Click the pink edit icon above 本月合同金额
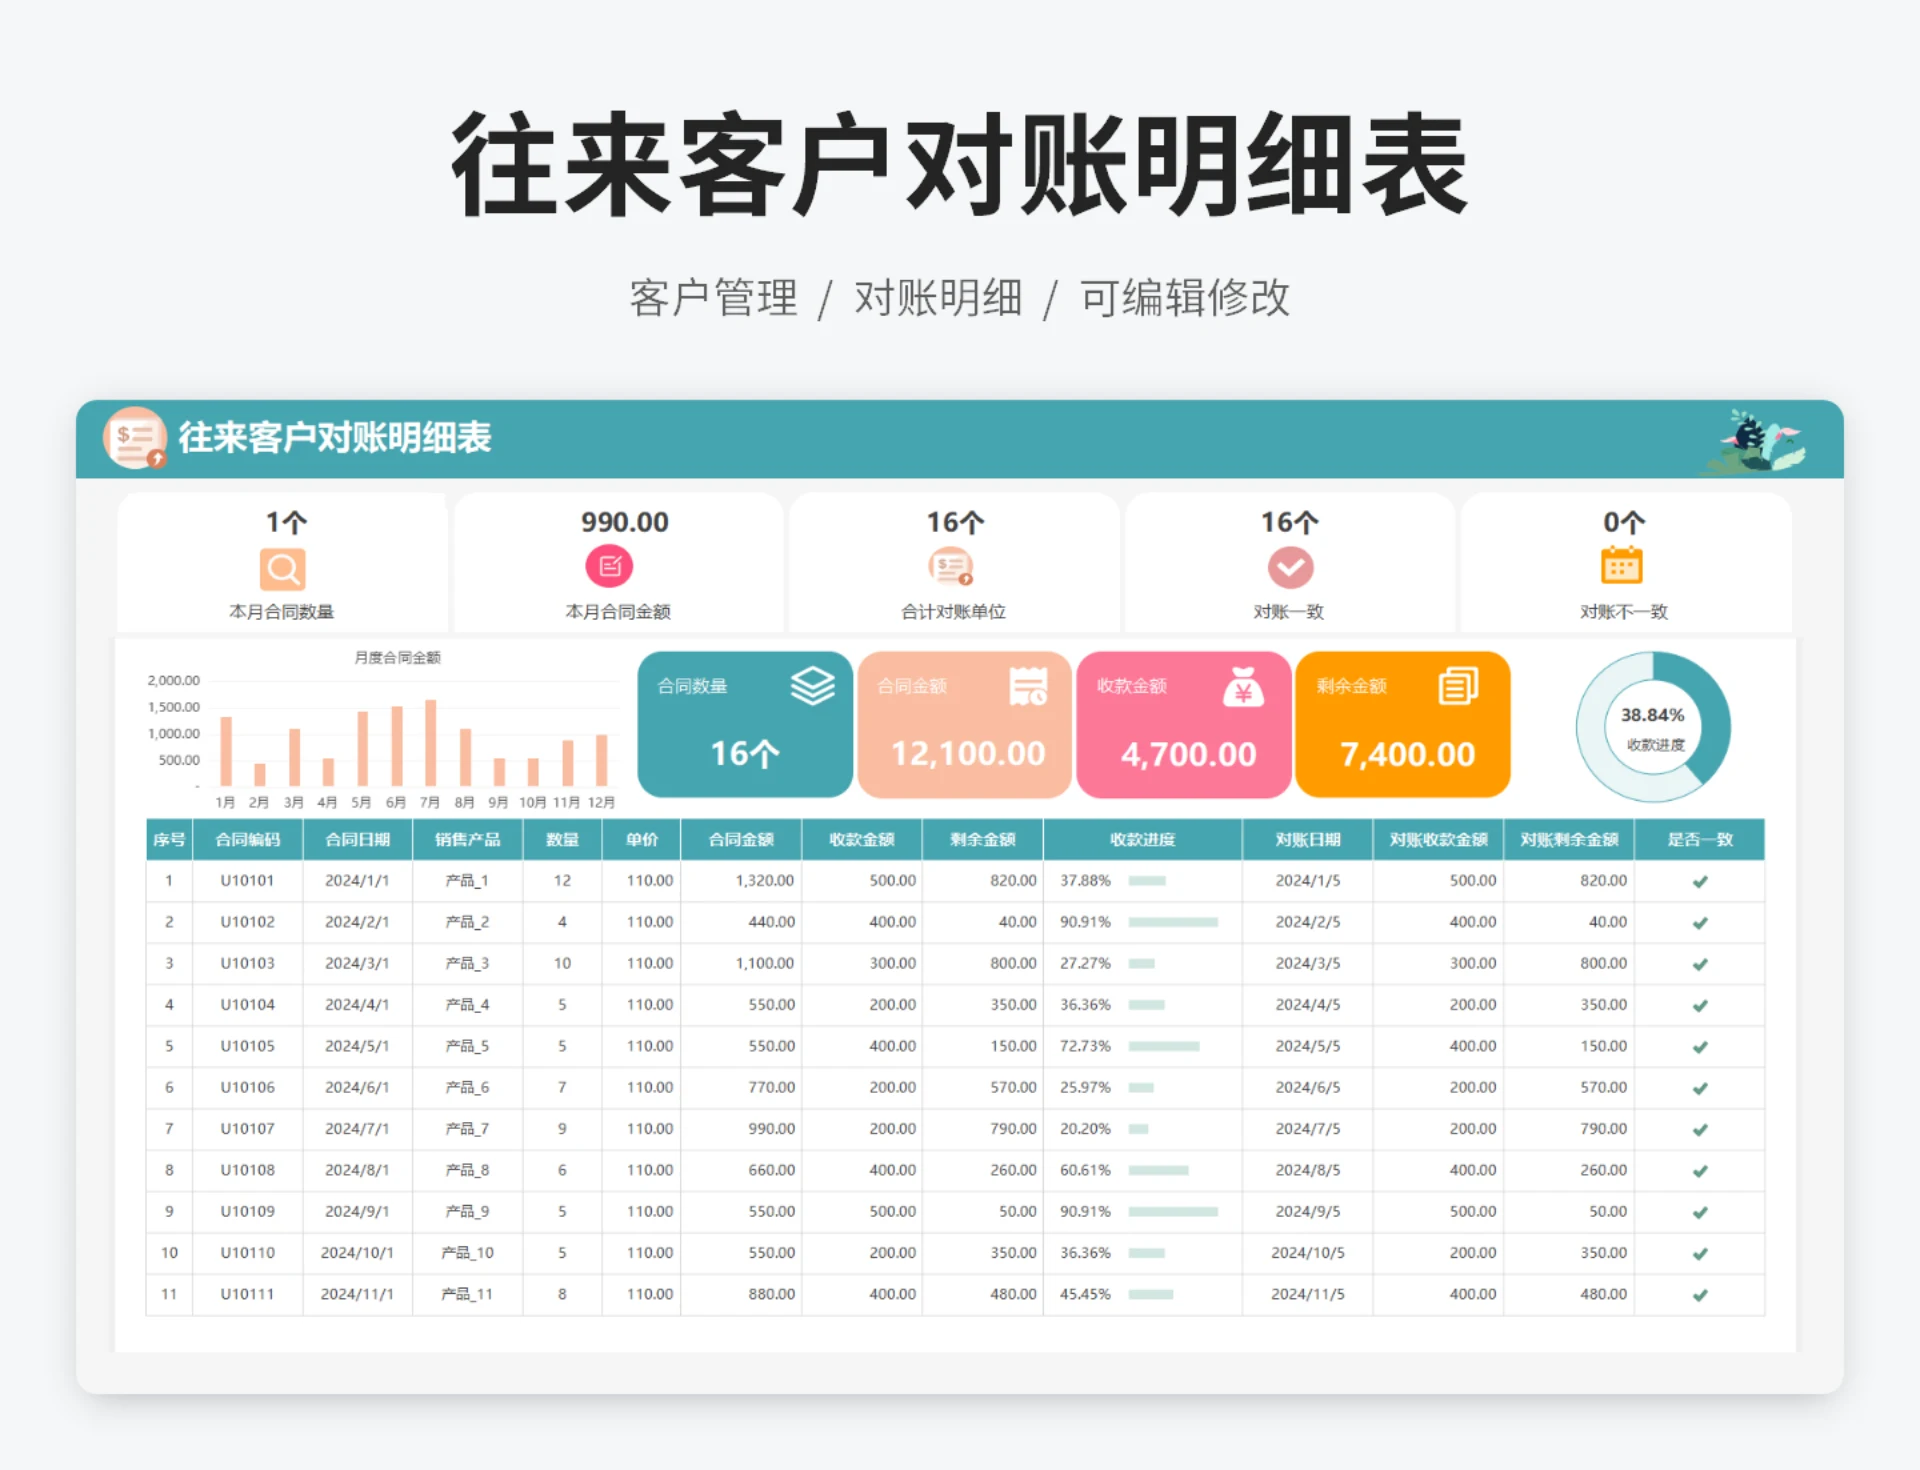The width and height of the screenshot is (1920, 1470). pos(611,565)
